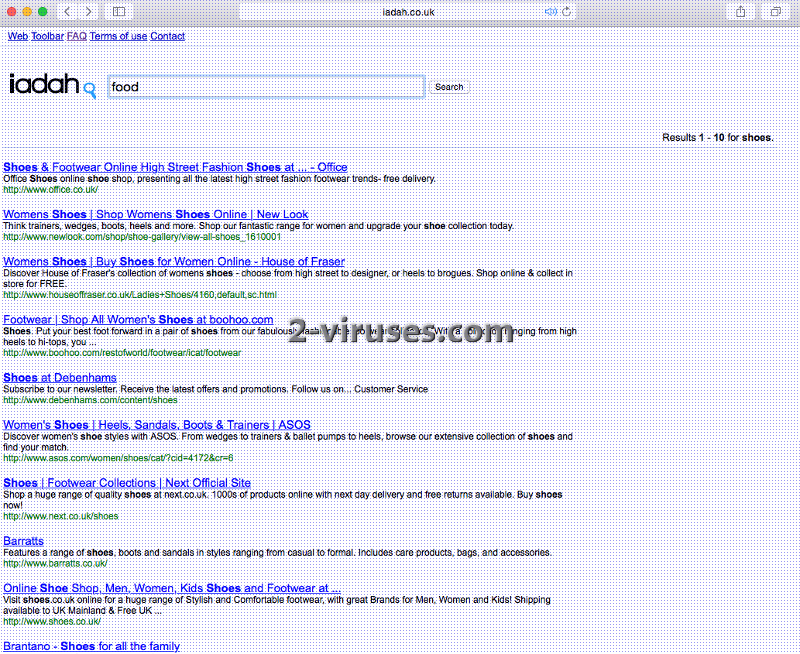Open the Web navigation link
Image resolution: width=800 pixels, height=654 pixels.
pos(18,36)
